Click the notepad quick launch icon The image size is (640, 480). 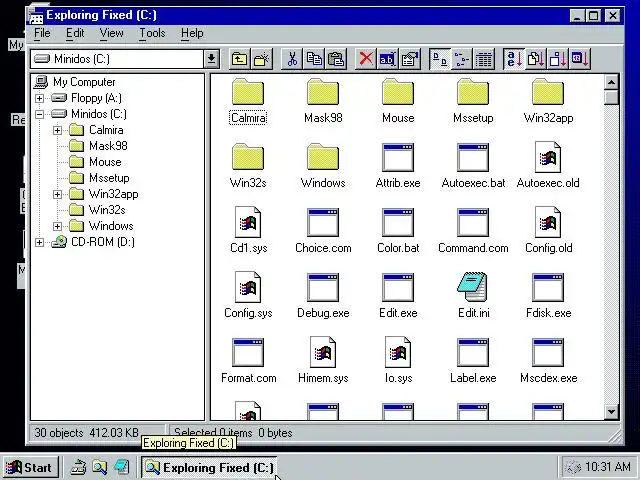pos(122,467)
